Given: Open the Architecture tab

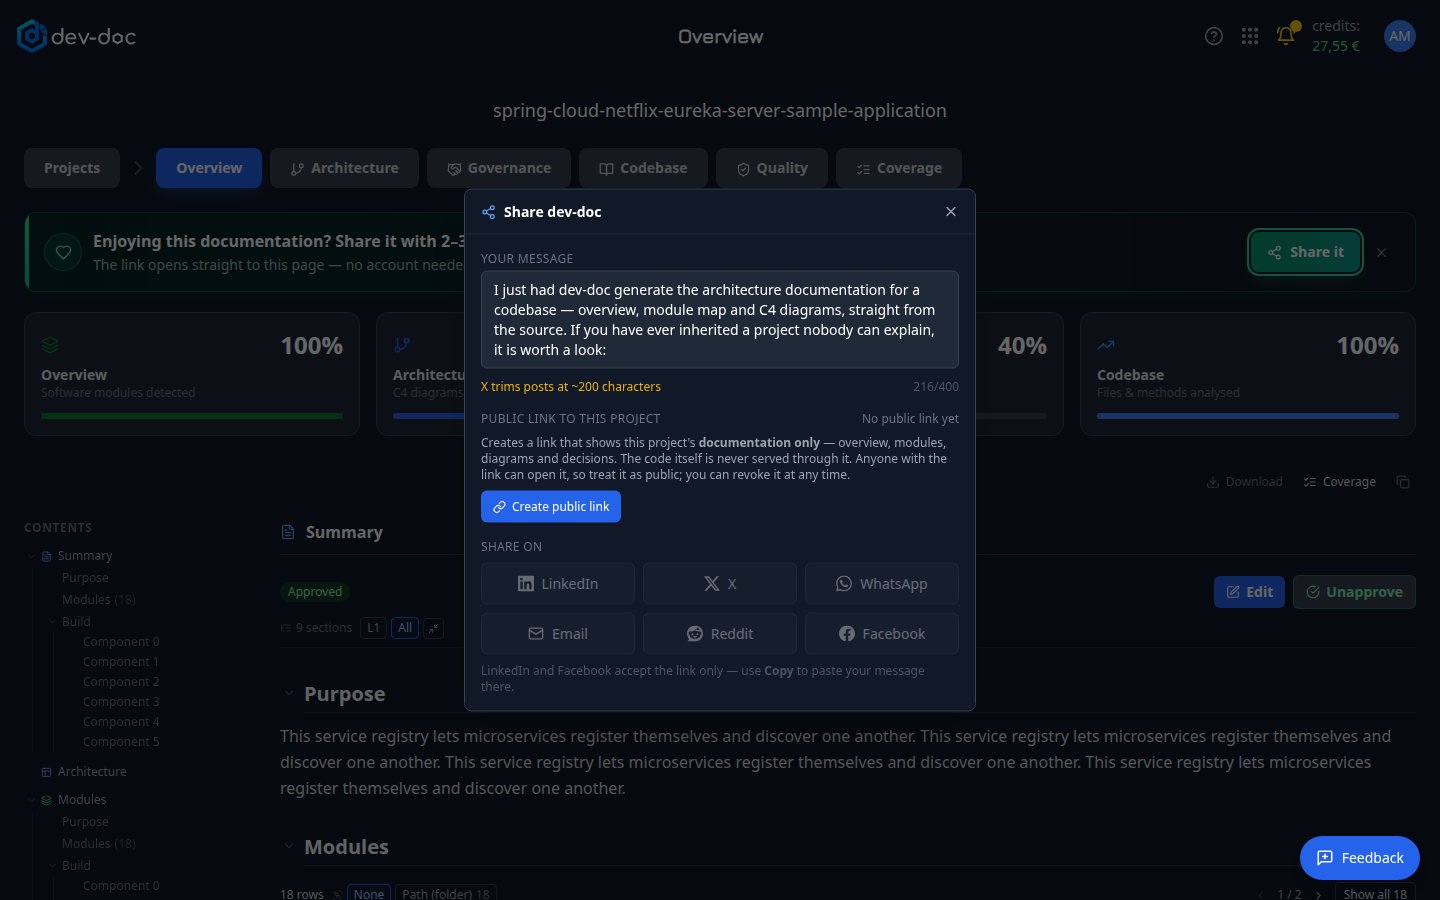Looking at the screenshot, I should 344,168.
